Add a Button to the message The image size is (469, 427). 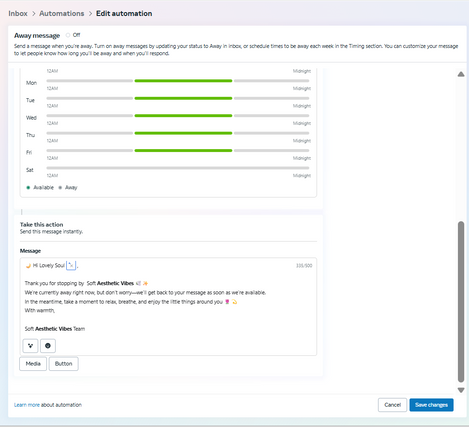tap(64, 364)
